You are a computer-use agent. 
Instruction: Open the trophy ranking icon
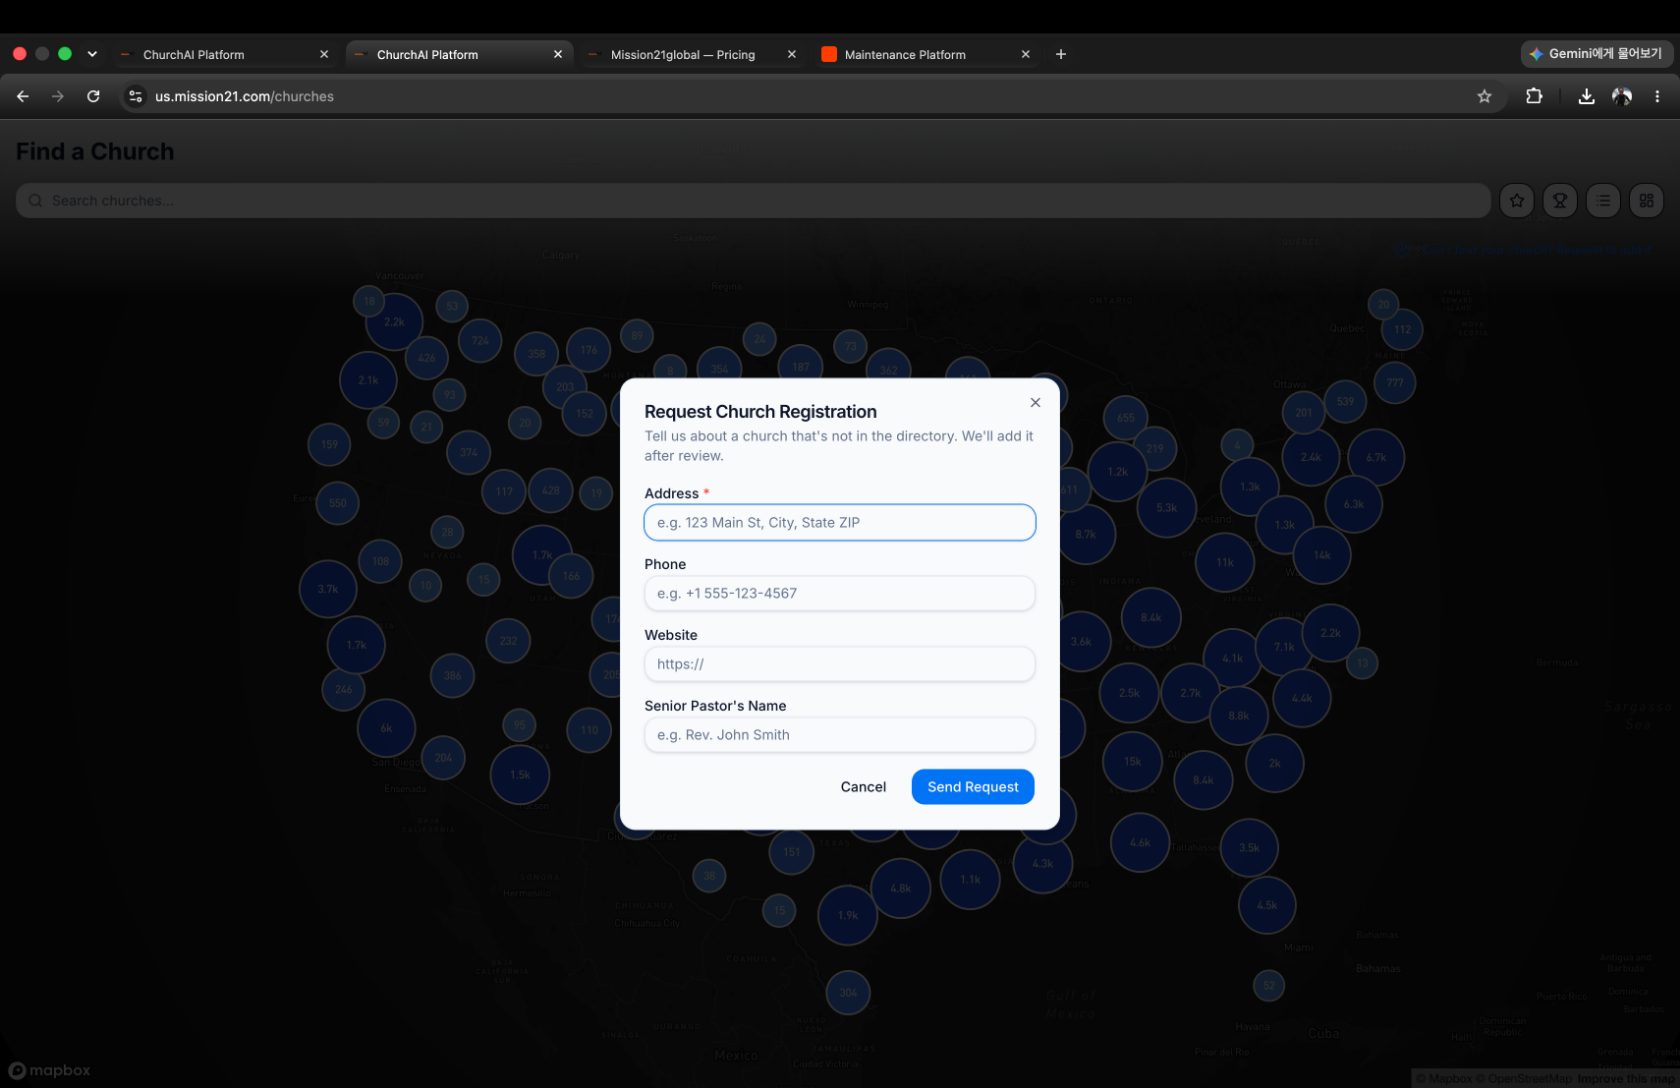point(1559,200)
